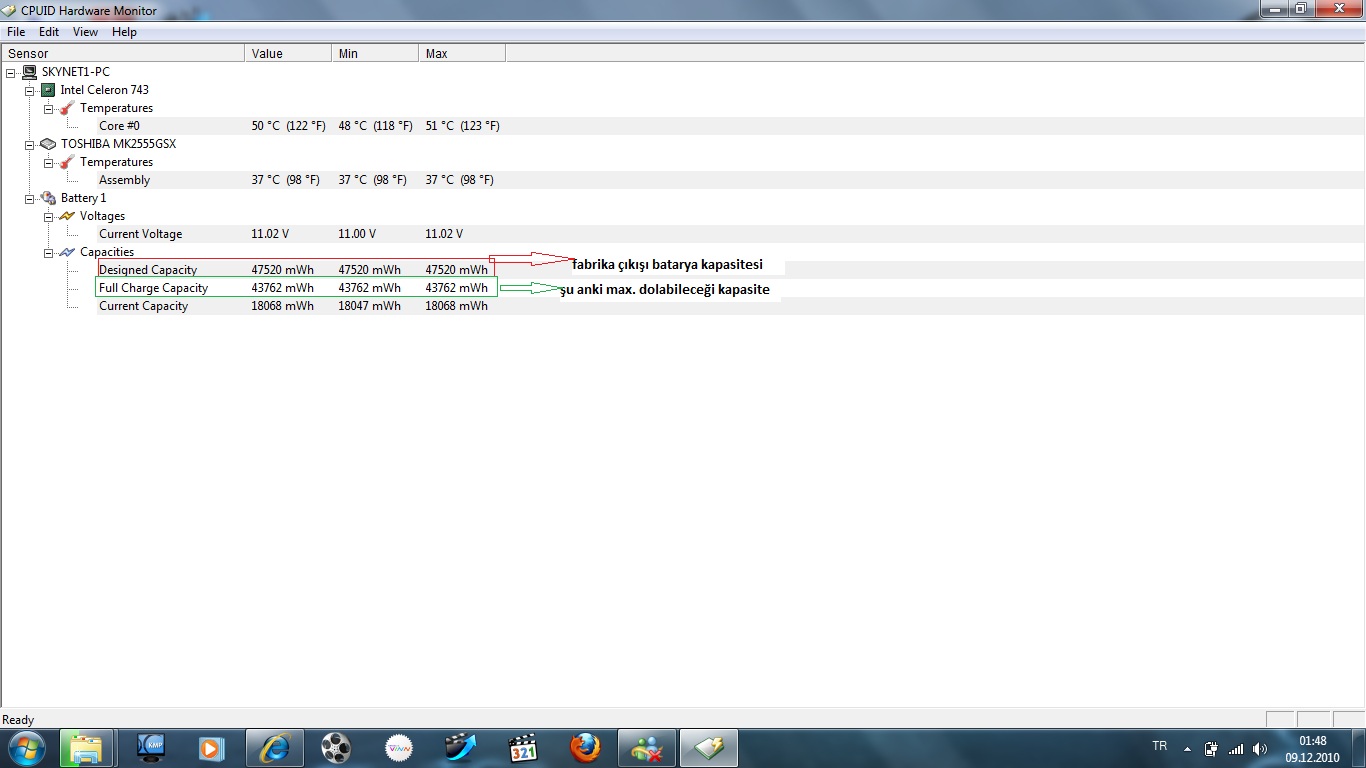The height and width of the screenshot is (768, 1366).
Task: Select the SKYNET1-PC computer icon
Action: click(x=29, y=72)
